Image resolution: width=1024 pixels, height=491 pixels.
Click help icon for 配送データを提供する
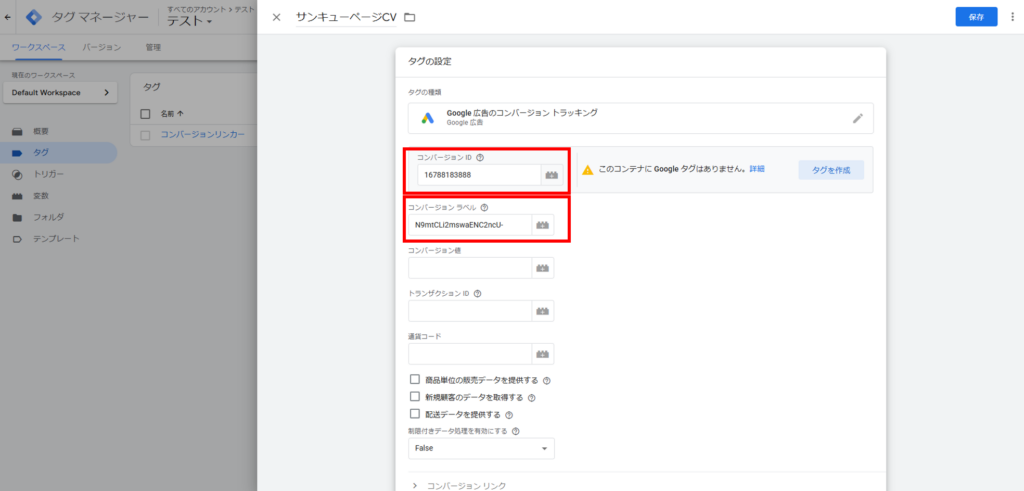pos(509,414)
